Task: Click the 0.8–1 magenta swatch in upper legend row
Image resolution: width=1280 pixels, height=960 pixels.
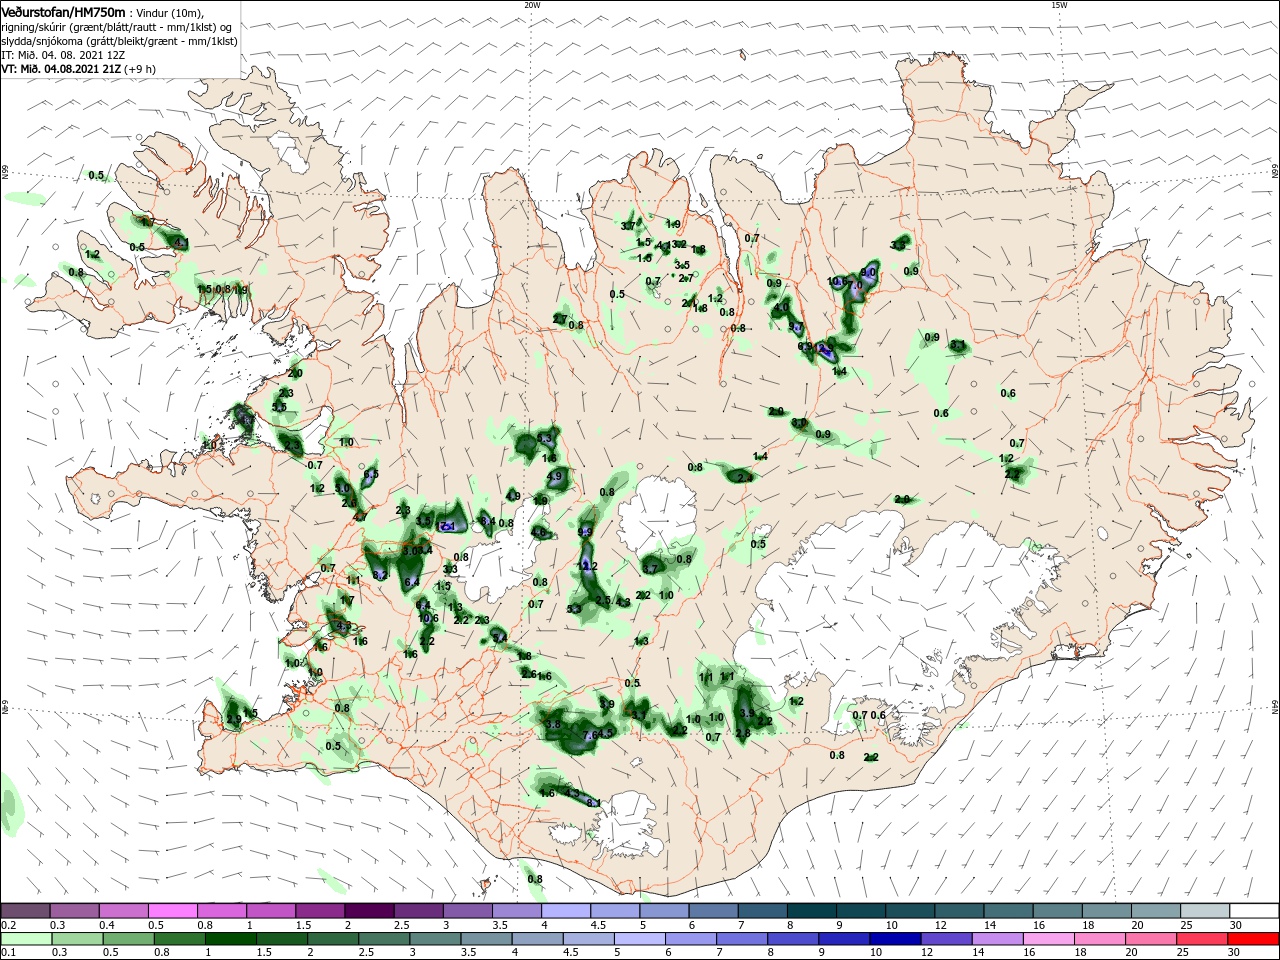Action: point(221,910)
